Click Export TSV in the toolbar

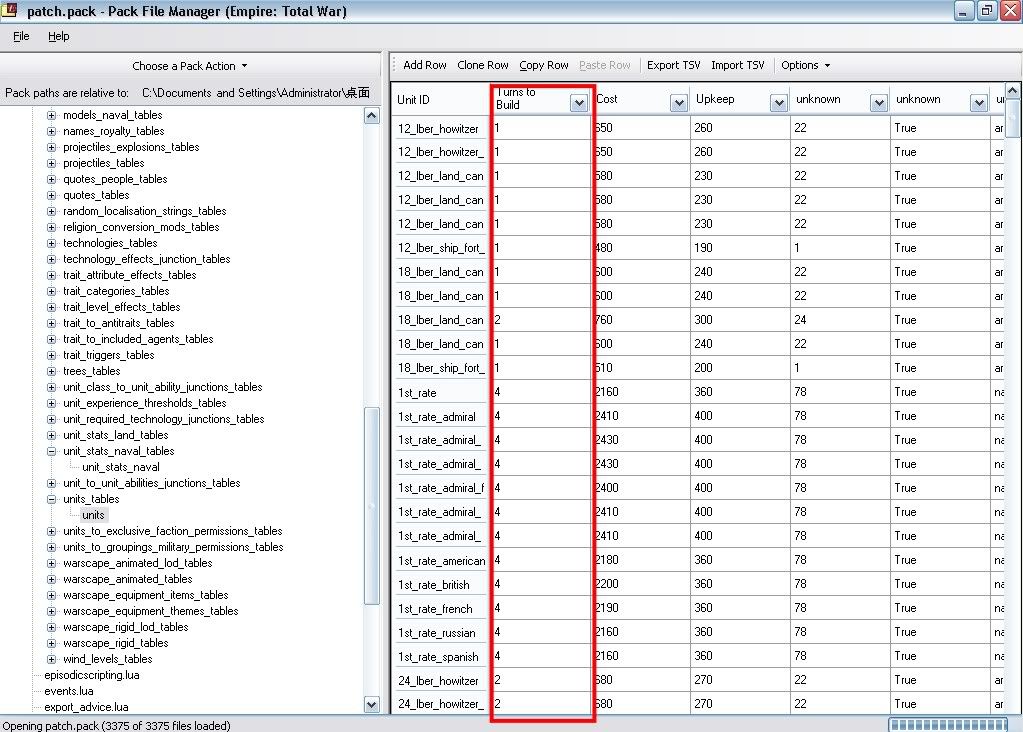click(673, 65)
